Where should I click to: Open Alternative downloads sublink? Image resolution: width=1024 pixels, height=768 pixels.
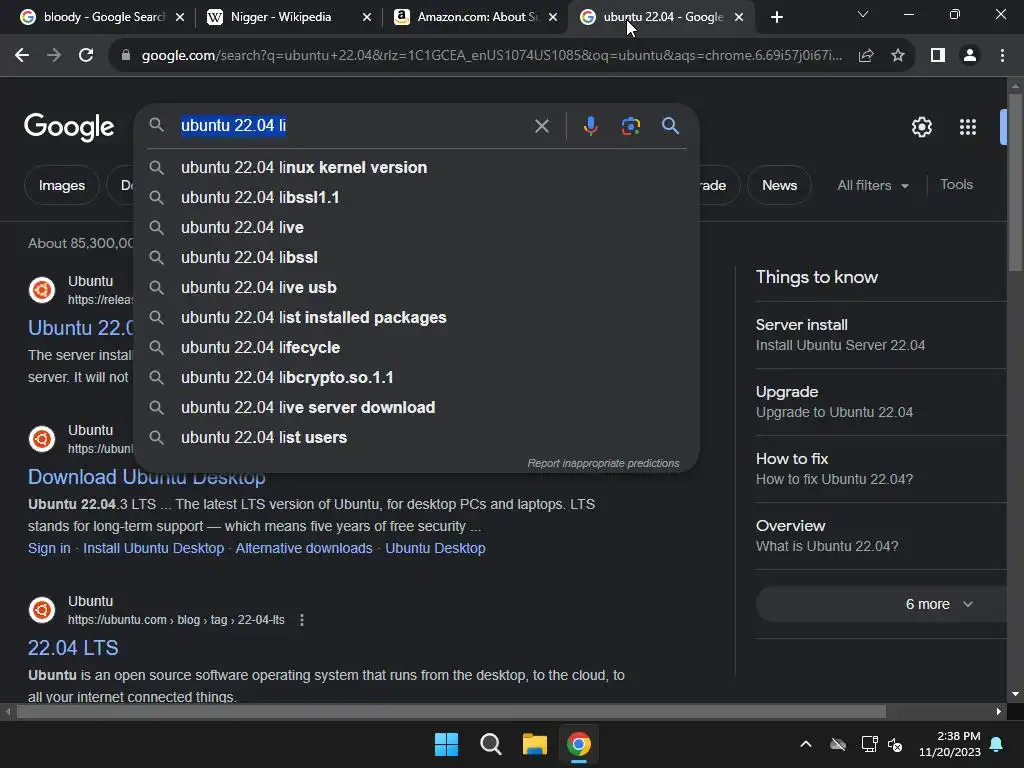coord(304,549)
